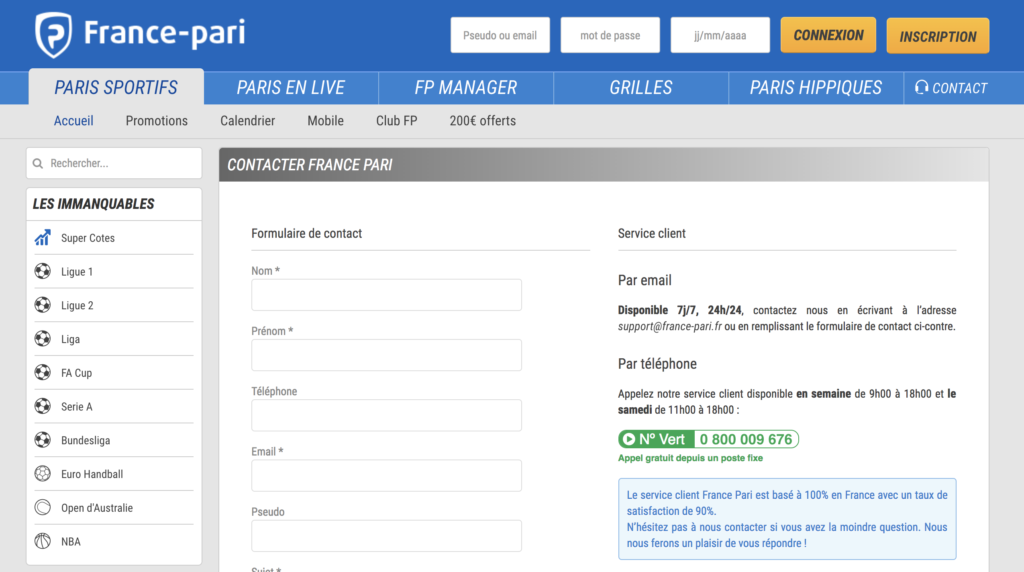Open the Bundesliga link
Viewport: 1024px width, 572px height.
point(86,441)
